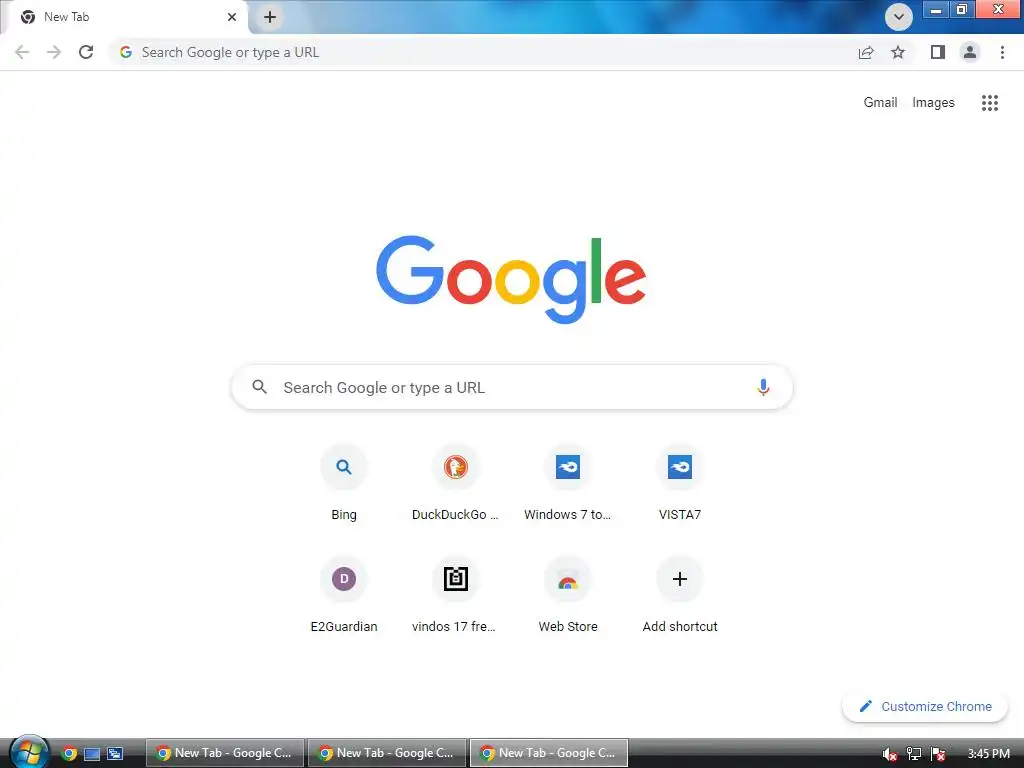Bookmark this tab with the star icon

[x=898, y=52]
